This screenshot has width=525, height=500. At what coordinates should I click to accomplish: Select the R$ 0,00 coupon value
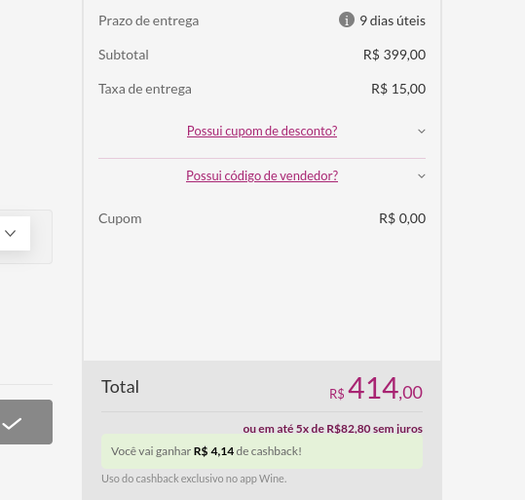point(402,219)
